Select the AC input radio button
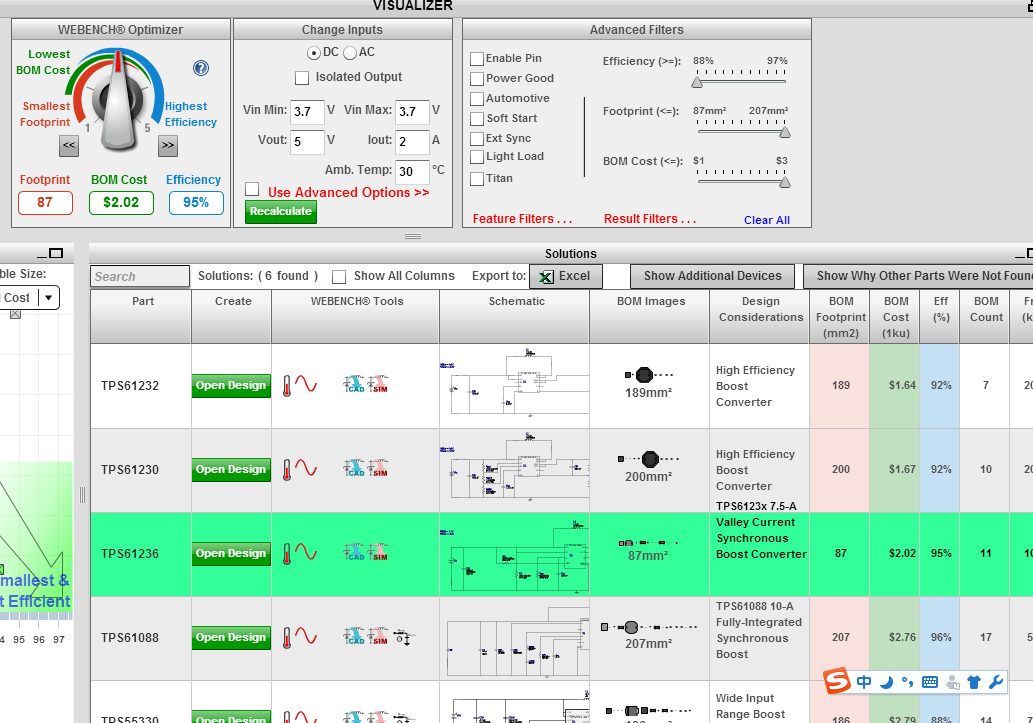Viewport: 1033px width, 723px height. point(350,53)
